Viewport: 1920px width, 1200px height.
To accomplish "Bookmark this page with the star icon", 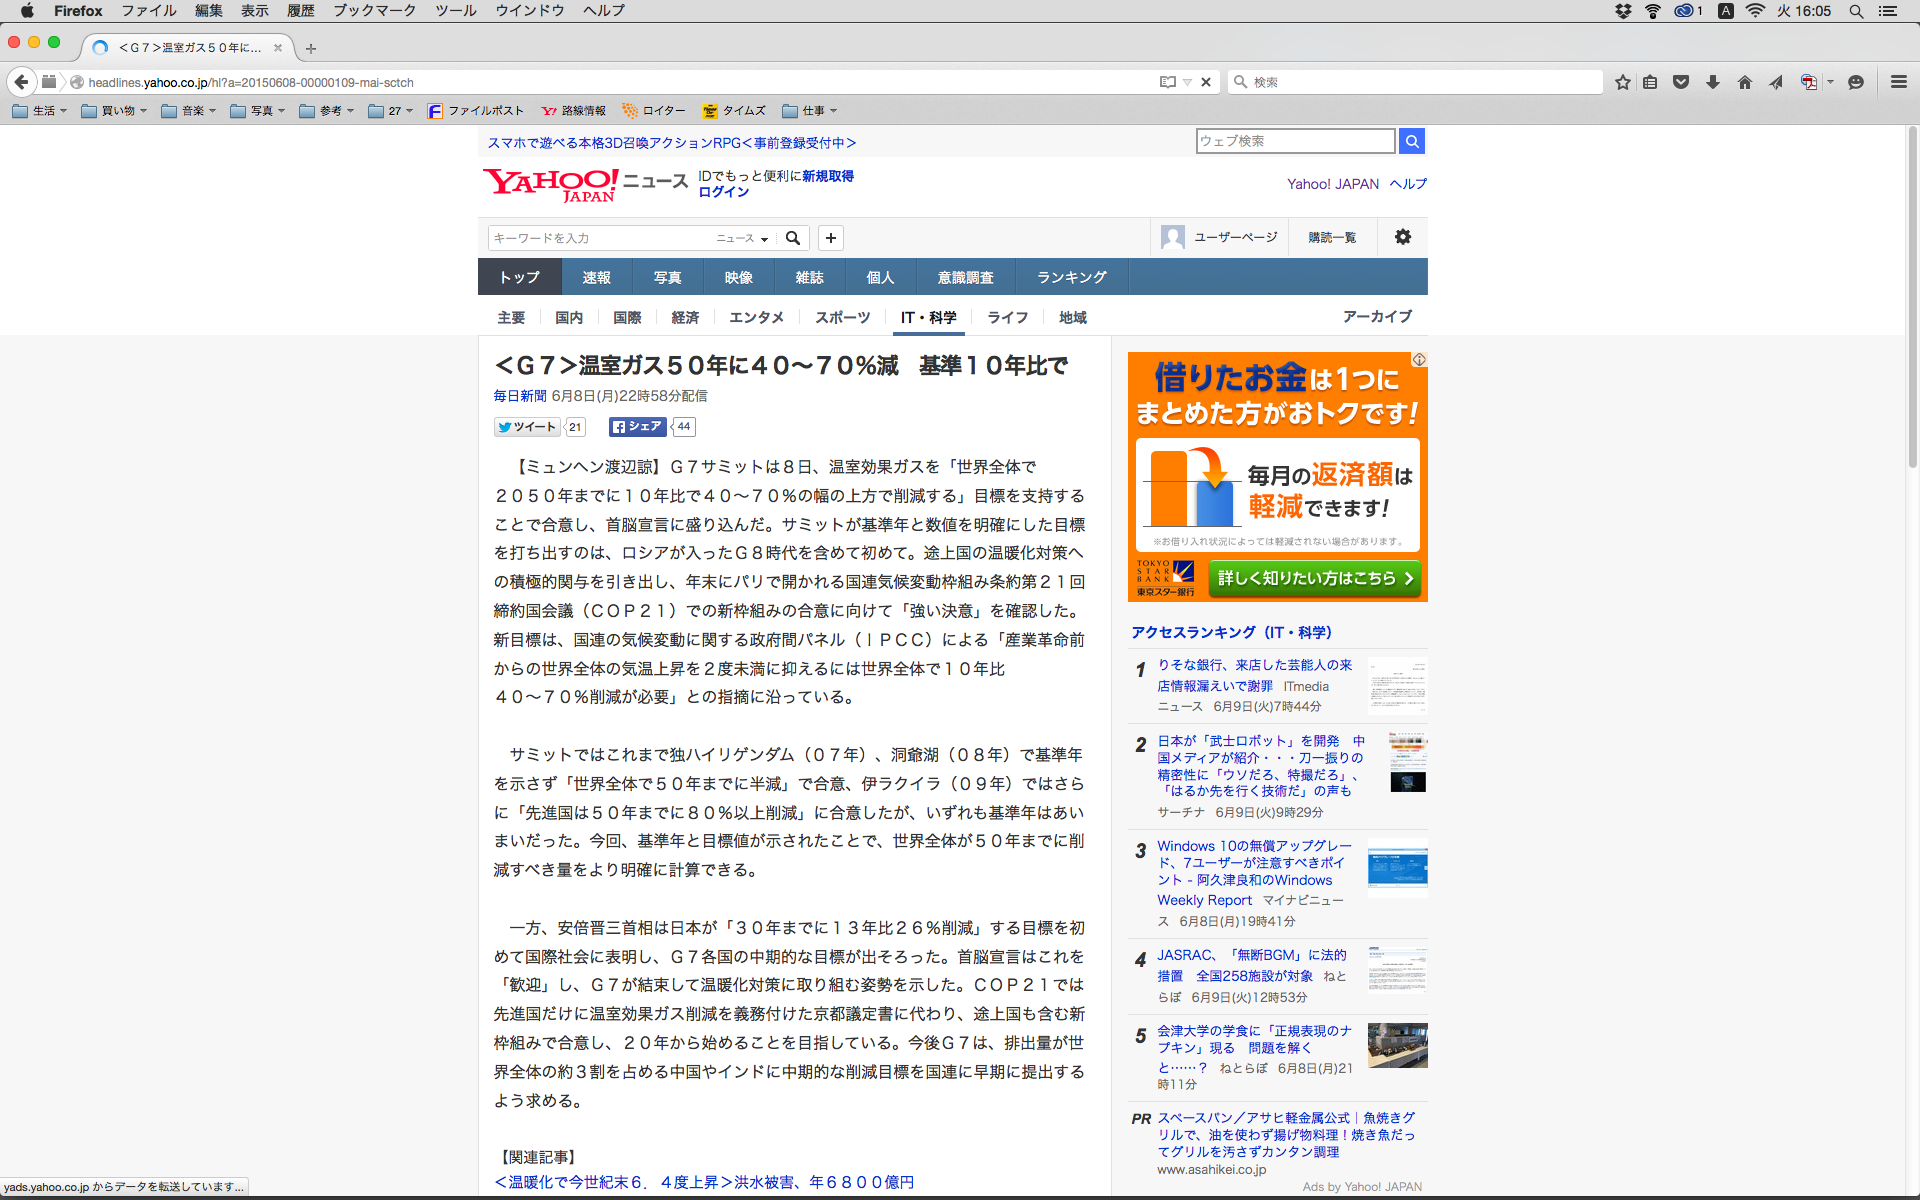I will tap(1622, 82).
